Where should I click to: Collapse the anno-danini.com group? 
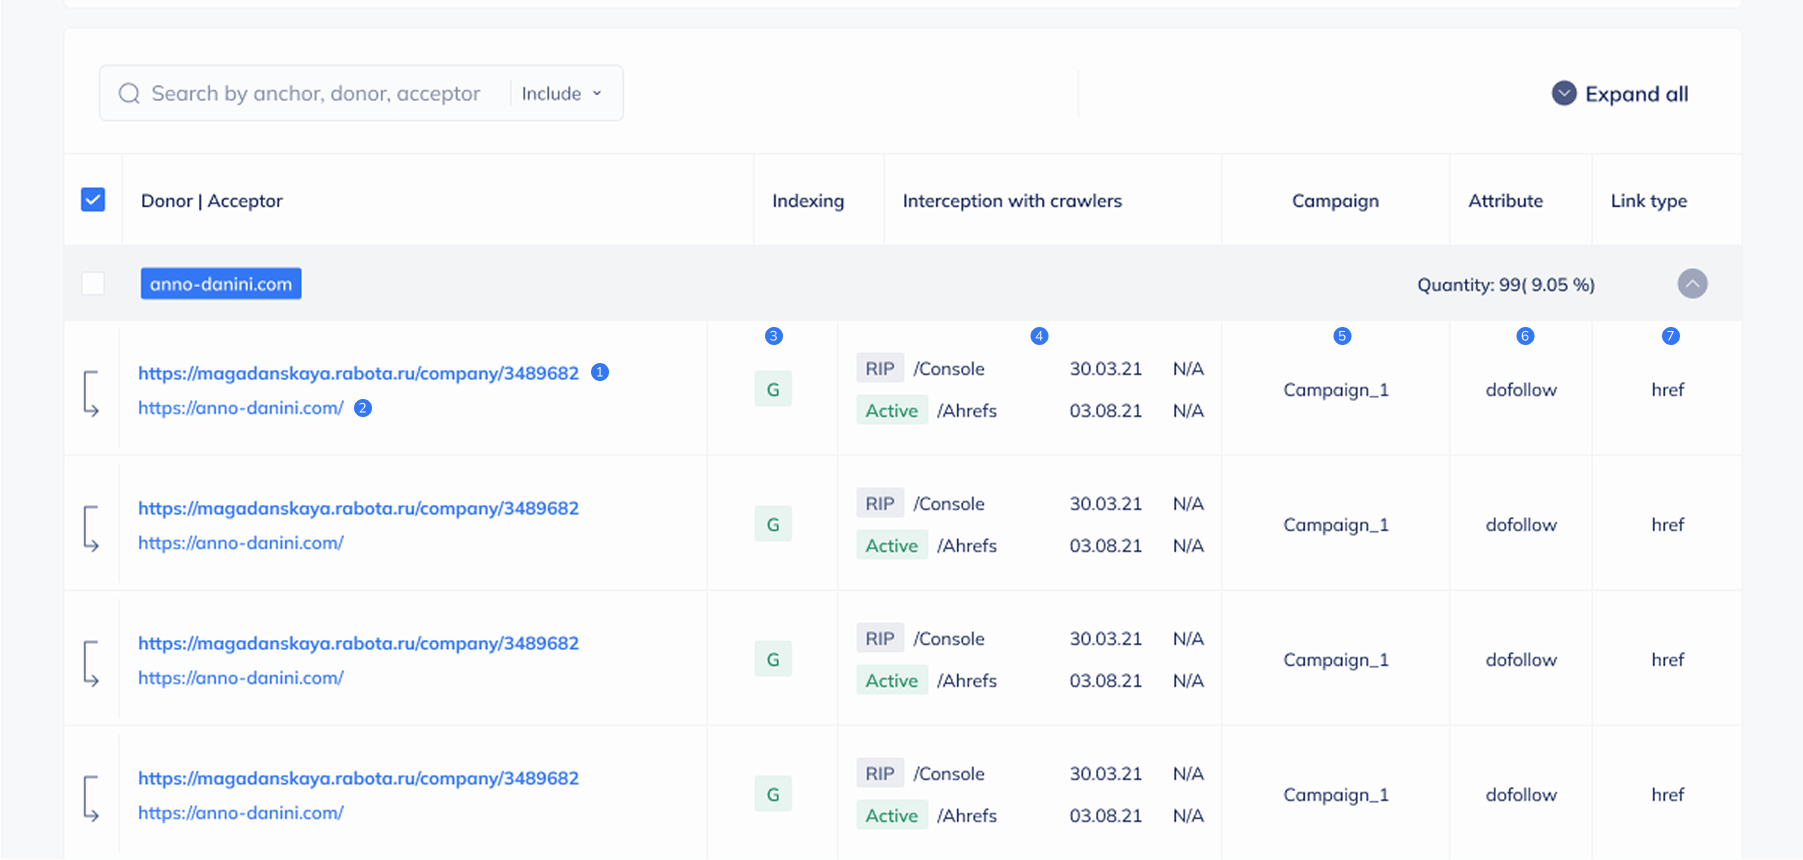pyautogui.click(x=1692, y=284)
